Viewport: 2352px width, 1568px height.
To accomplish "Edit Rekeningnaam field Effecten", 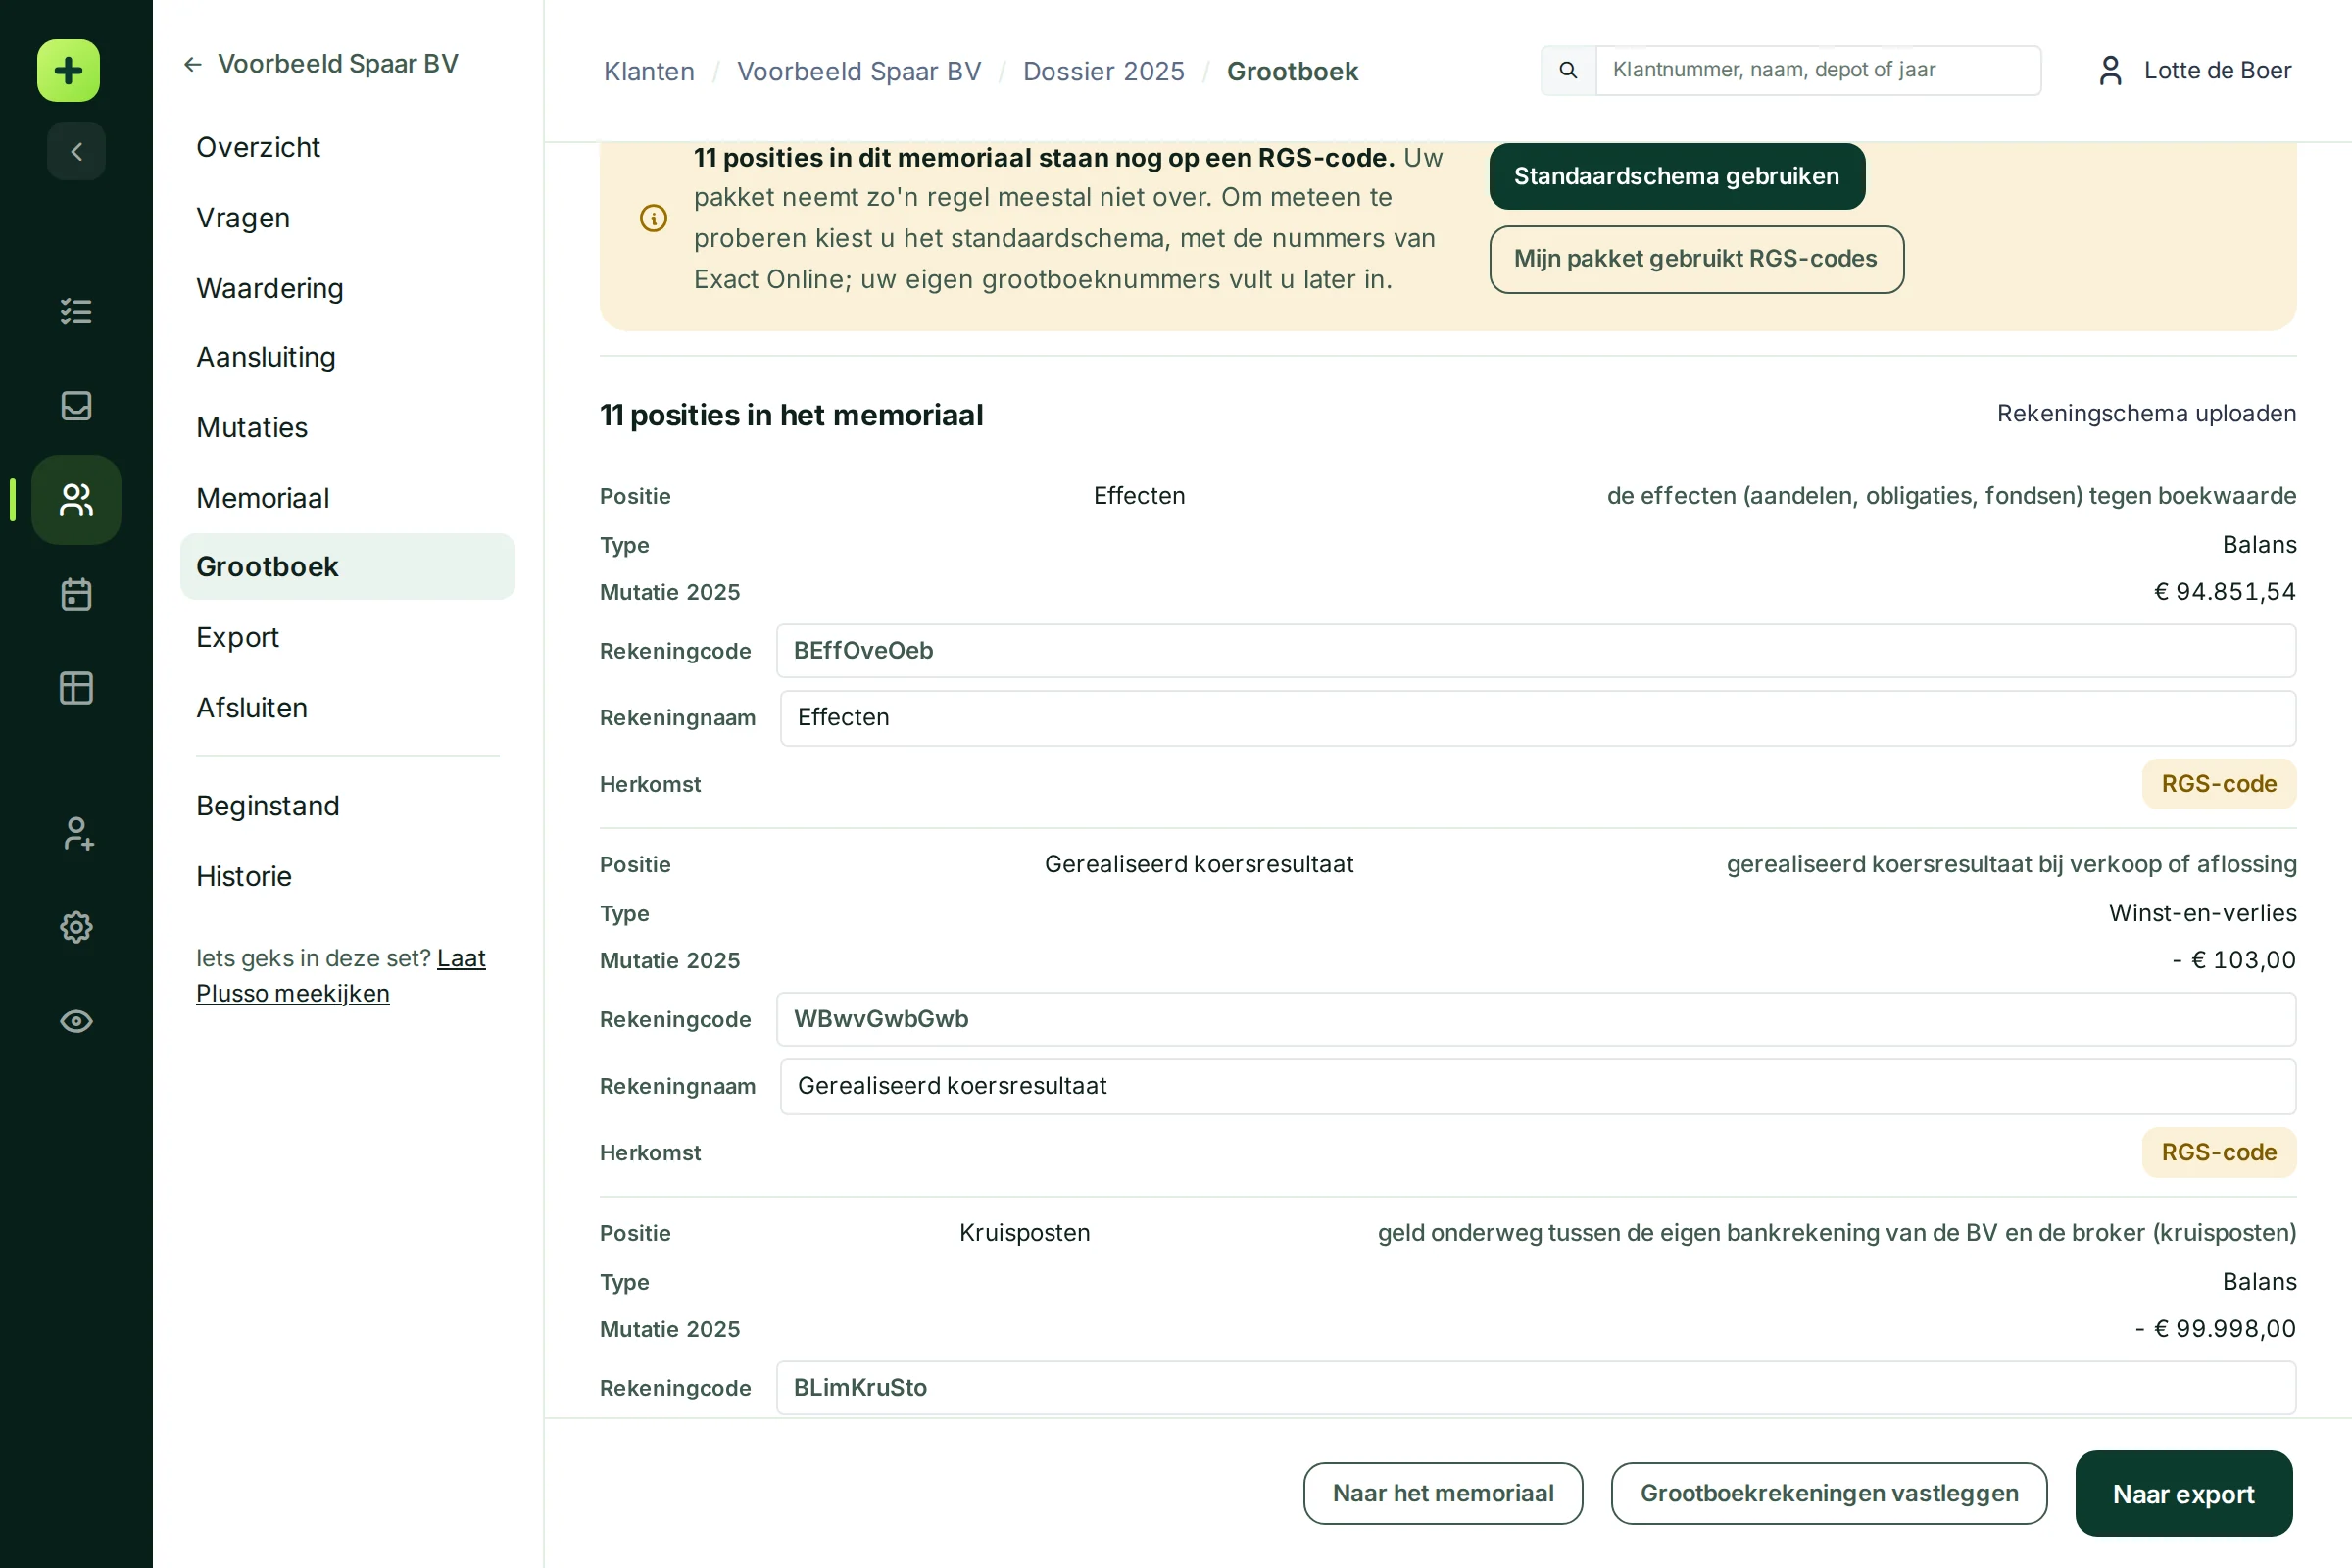I will [x=1538, y=718].
